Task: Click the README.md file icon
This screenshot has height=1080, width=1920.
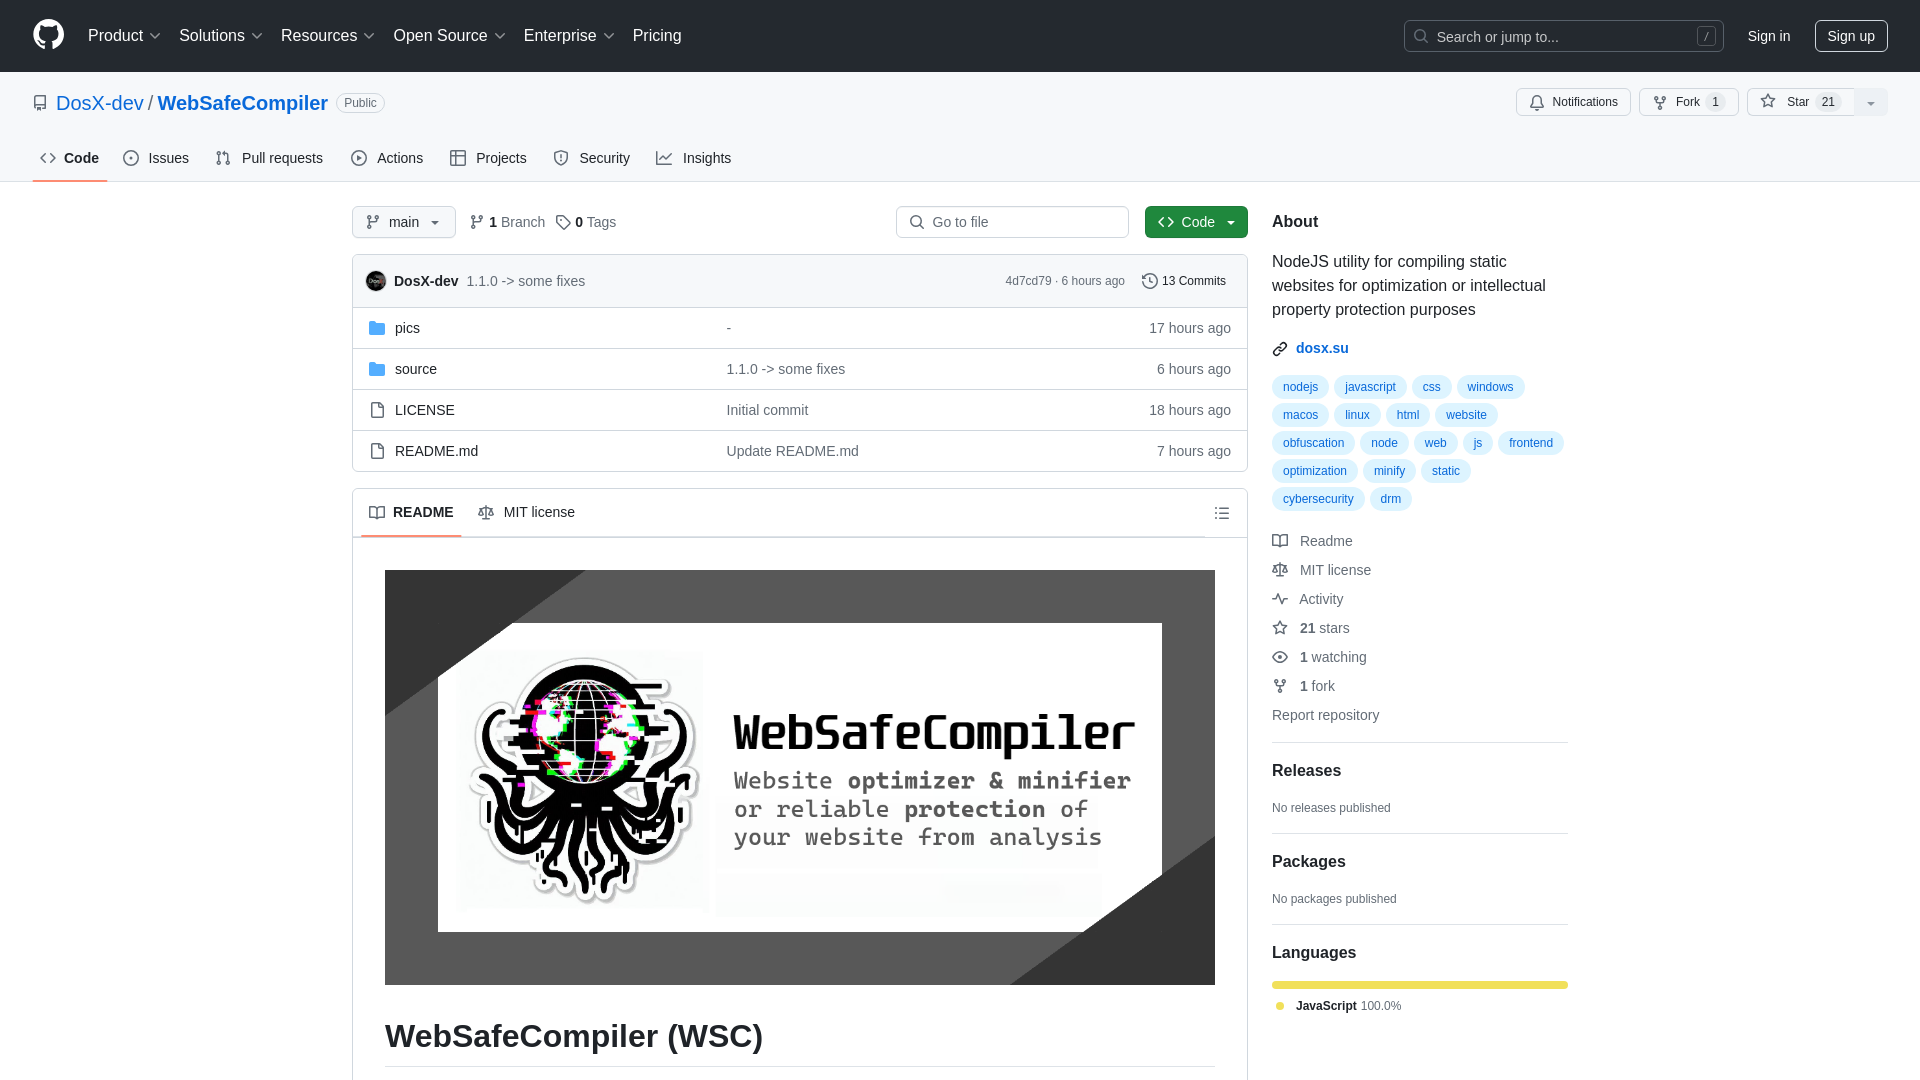Action: (x=377, y=451)
